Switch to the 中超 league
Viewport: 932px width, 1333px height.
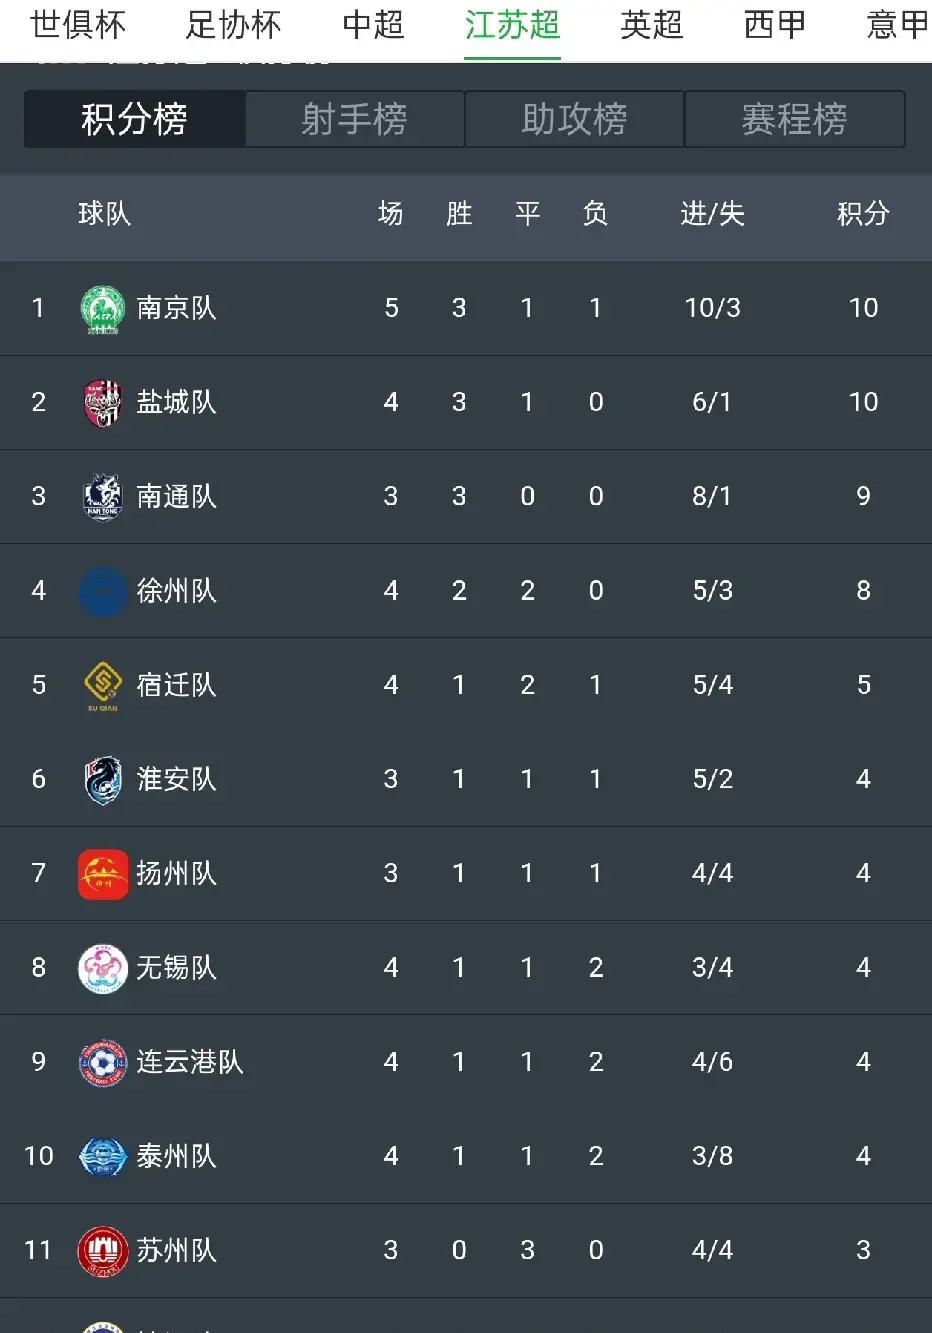[x=372, y=26]
